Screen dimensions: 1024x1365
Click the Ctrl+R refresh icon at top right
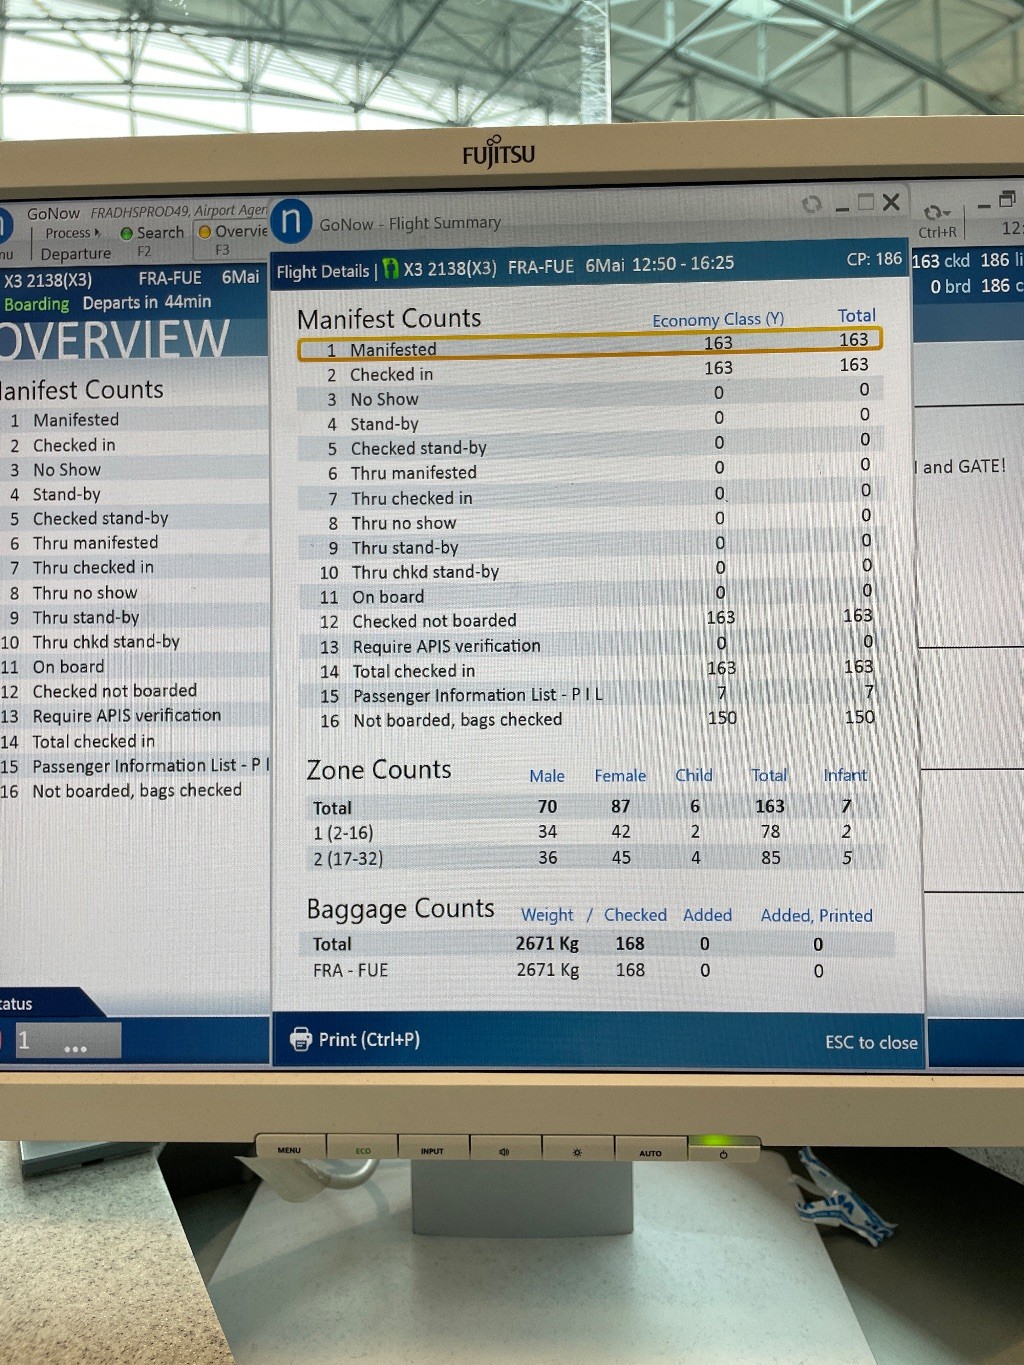click(935, 212)
